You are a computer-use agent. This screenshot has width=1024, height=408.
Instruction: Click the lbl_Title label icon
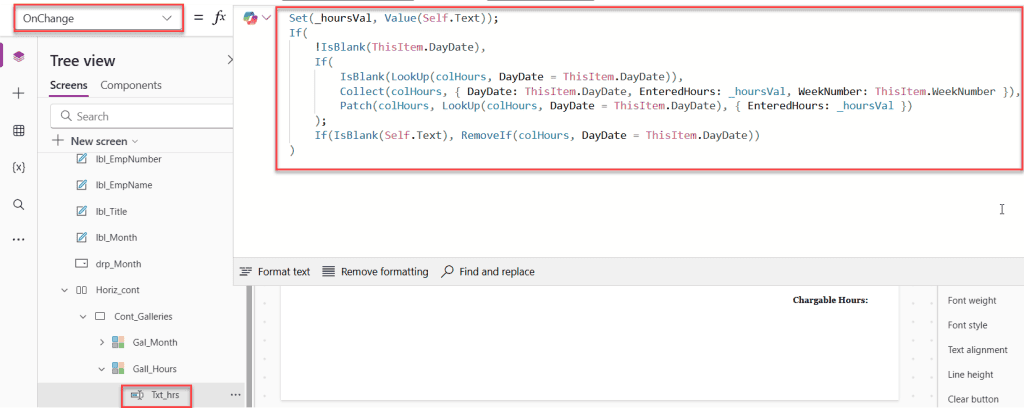(82, 212)
